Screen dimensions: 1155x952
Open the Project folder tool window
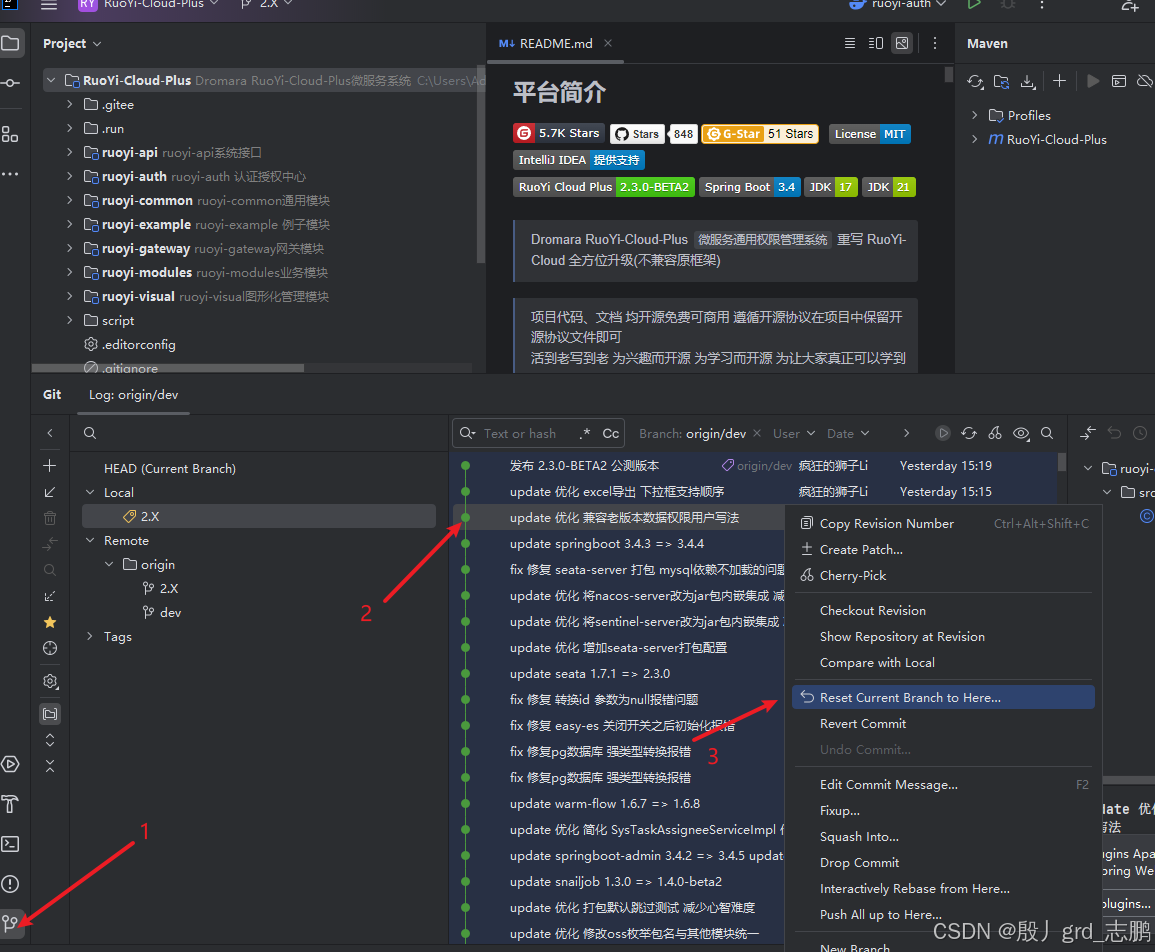click(x=10, y=43)
